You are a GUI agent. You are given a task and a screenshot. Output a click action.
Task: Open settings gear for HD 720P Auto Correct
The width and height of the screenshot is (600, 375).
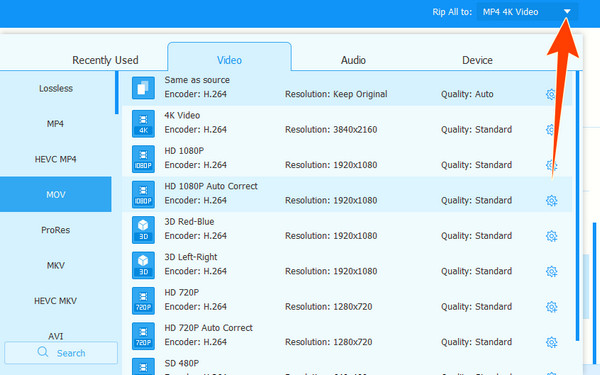pos(551,342)
